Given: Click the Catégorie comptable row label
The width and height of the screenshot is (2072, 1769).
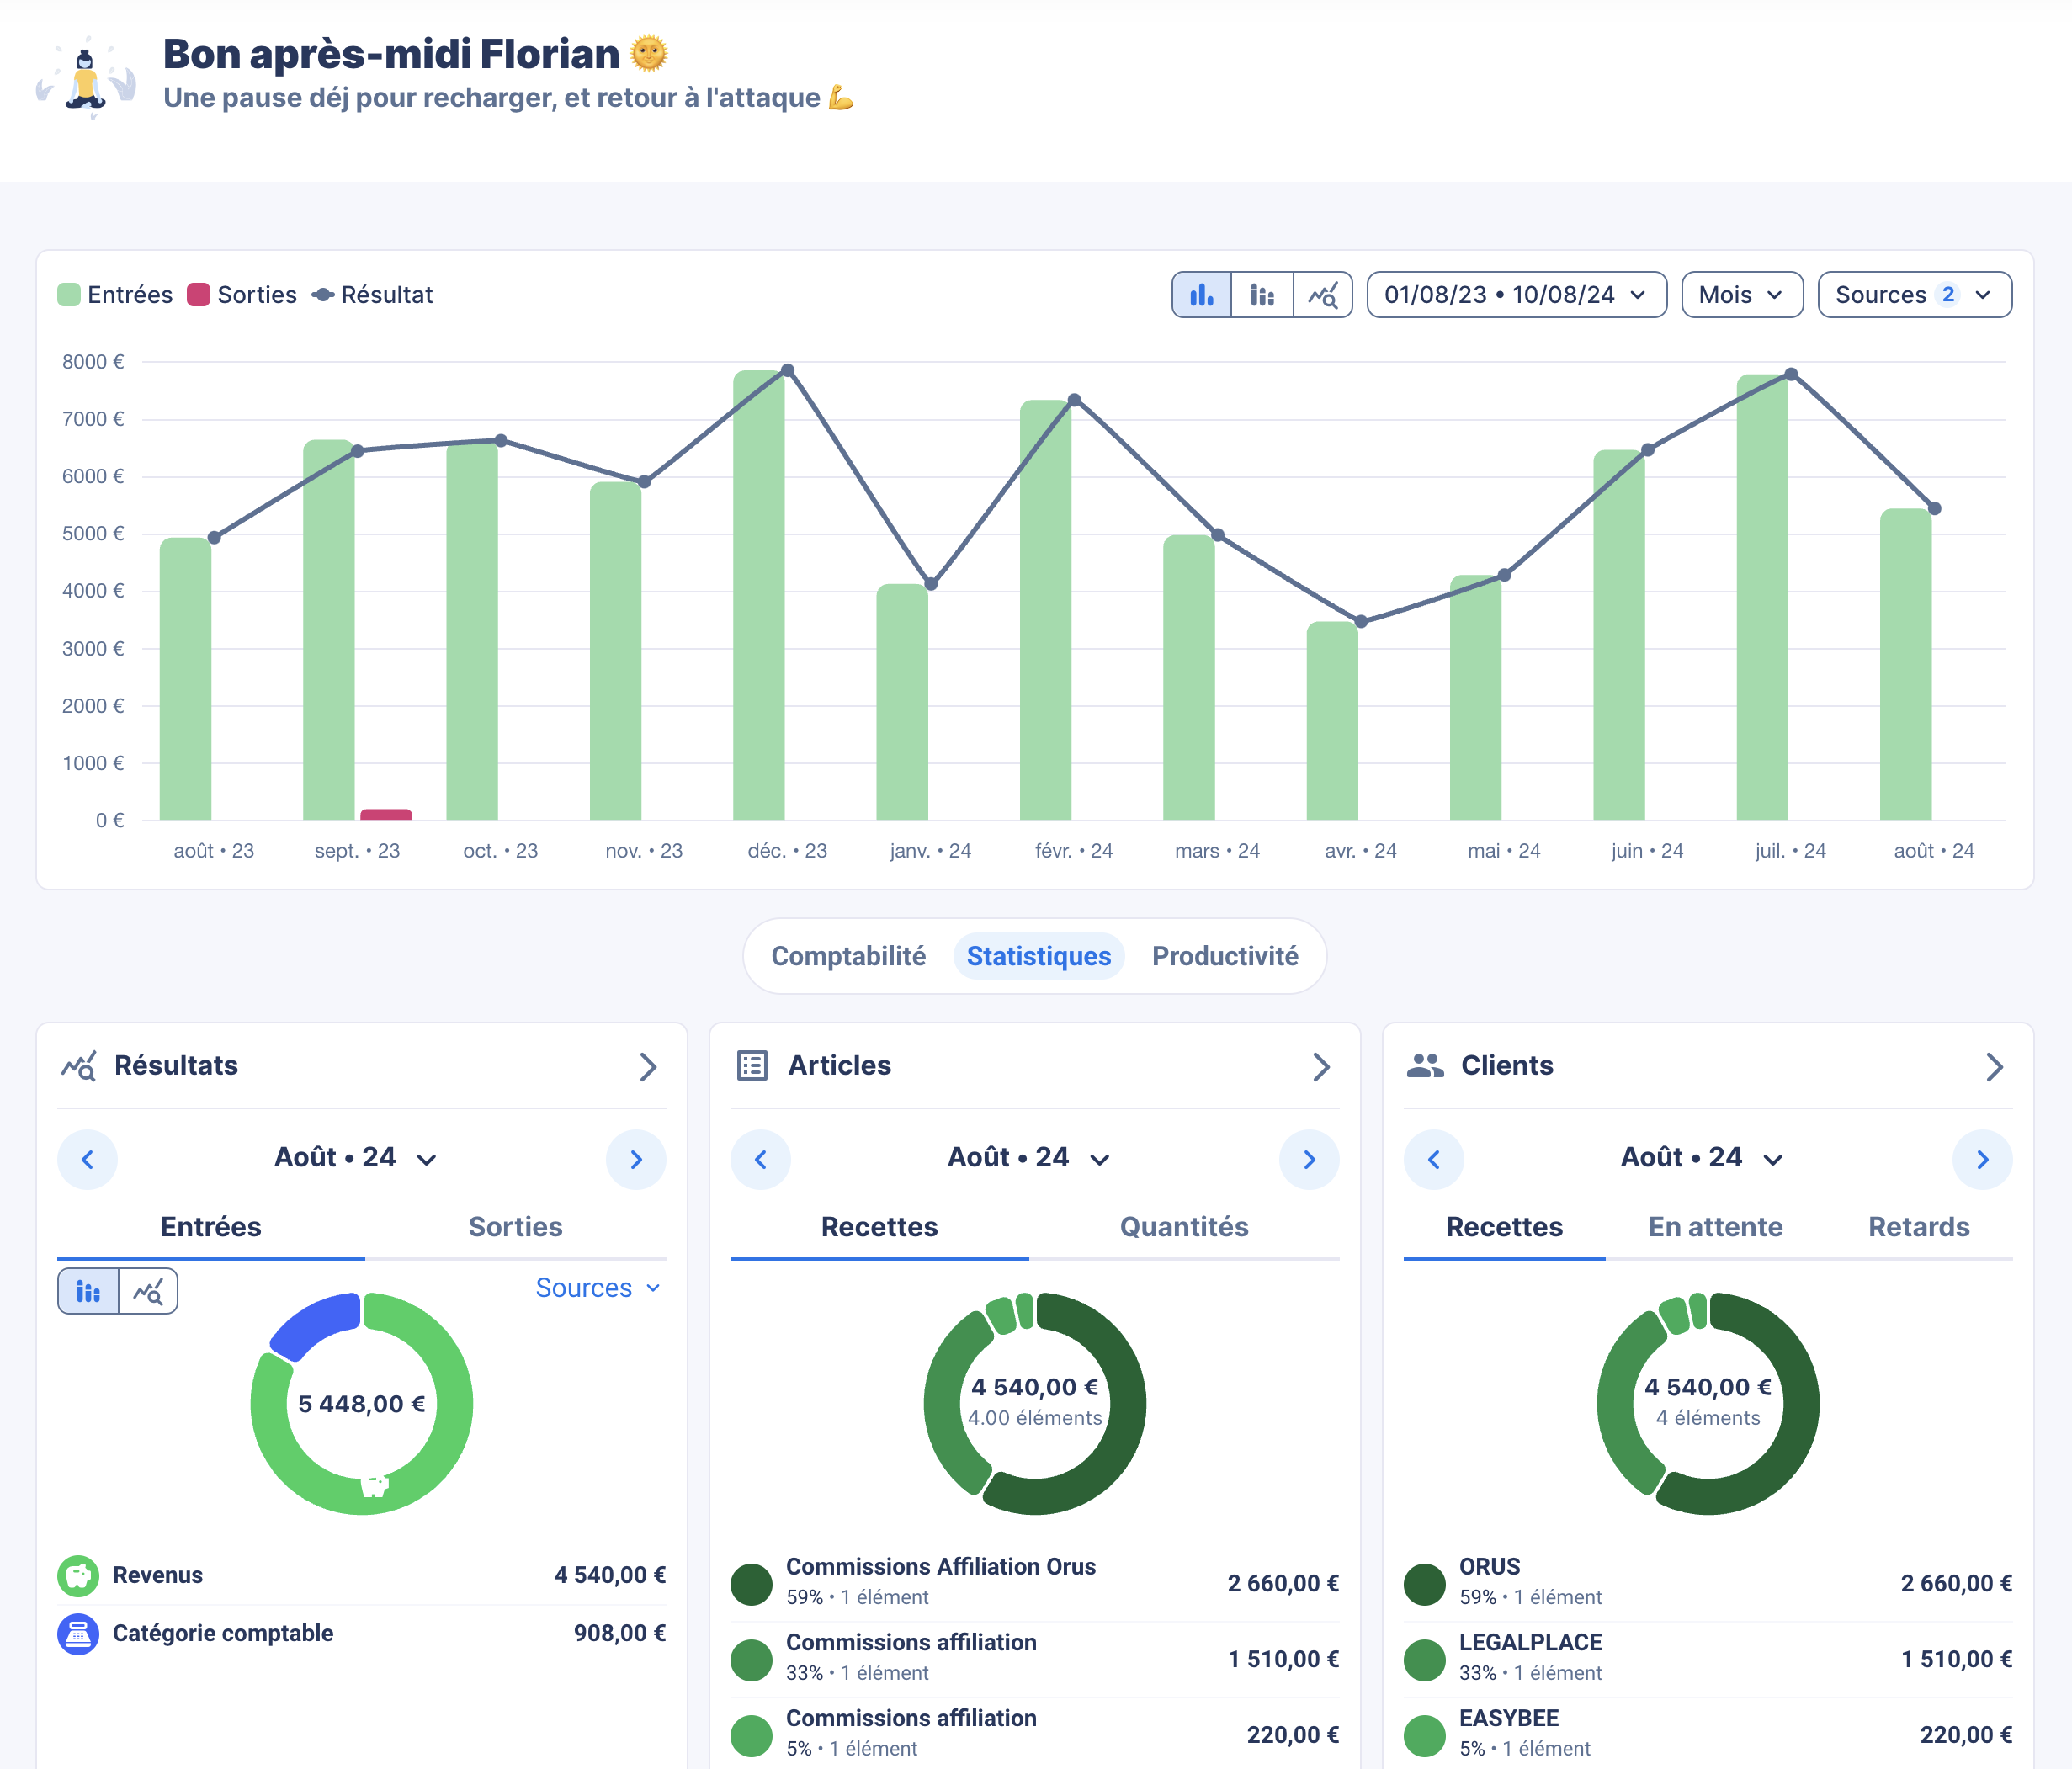Looking at the screenshot, I should click(x=223, y=1634).
